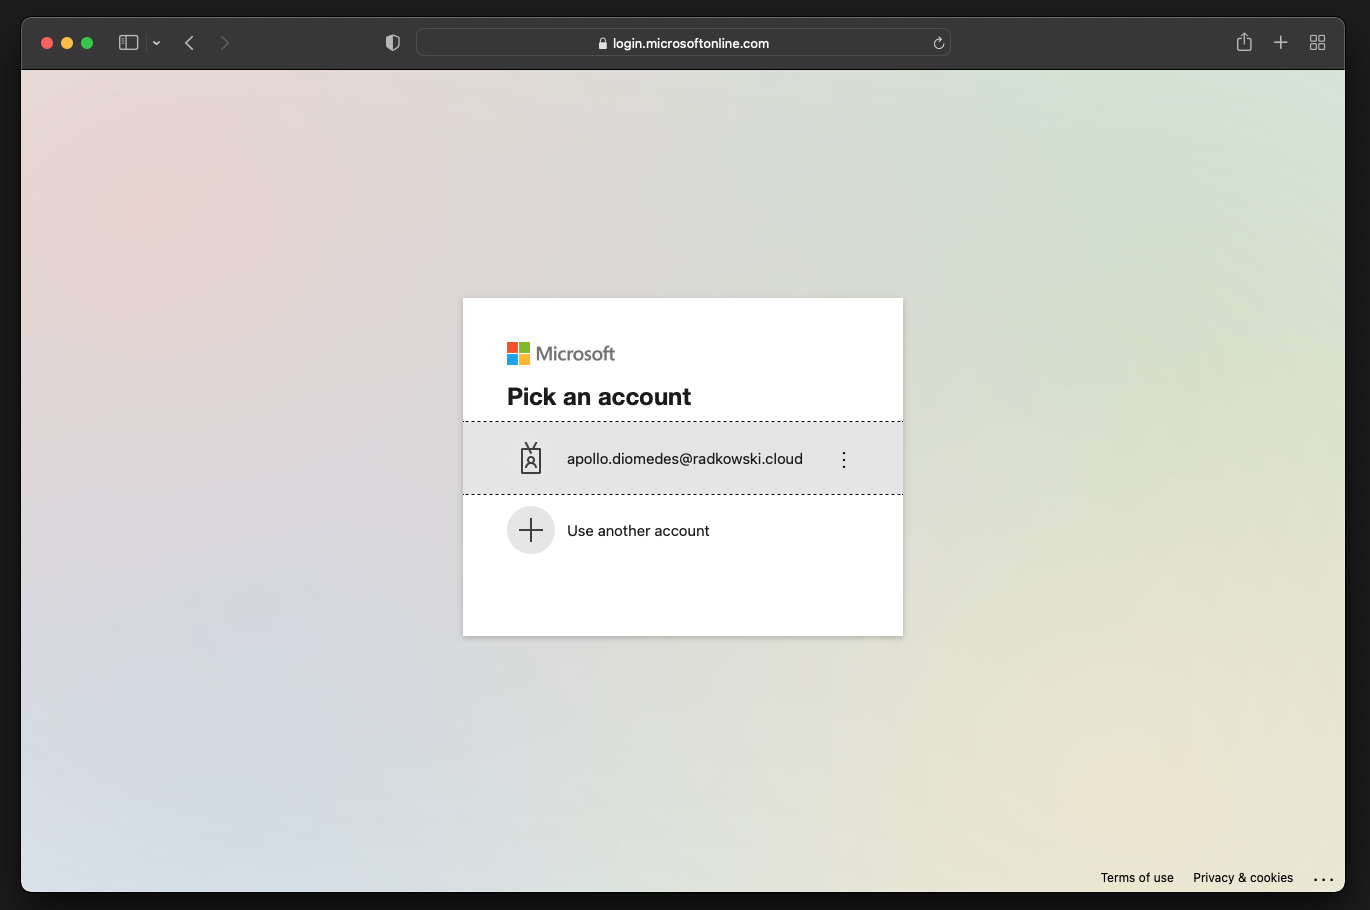
Task: Open account options three-dot menu
Action: coord(844,460)
